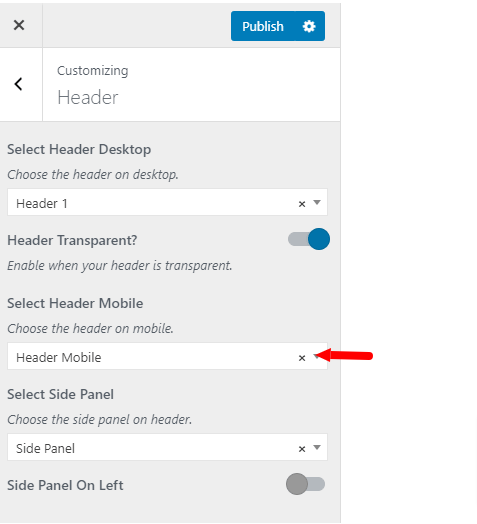Clear the Header 1 selection
Screen dimensions: 477x524
click(x=302, y=204)
